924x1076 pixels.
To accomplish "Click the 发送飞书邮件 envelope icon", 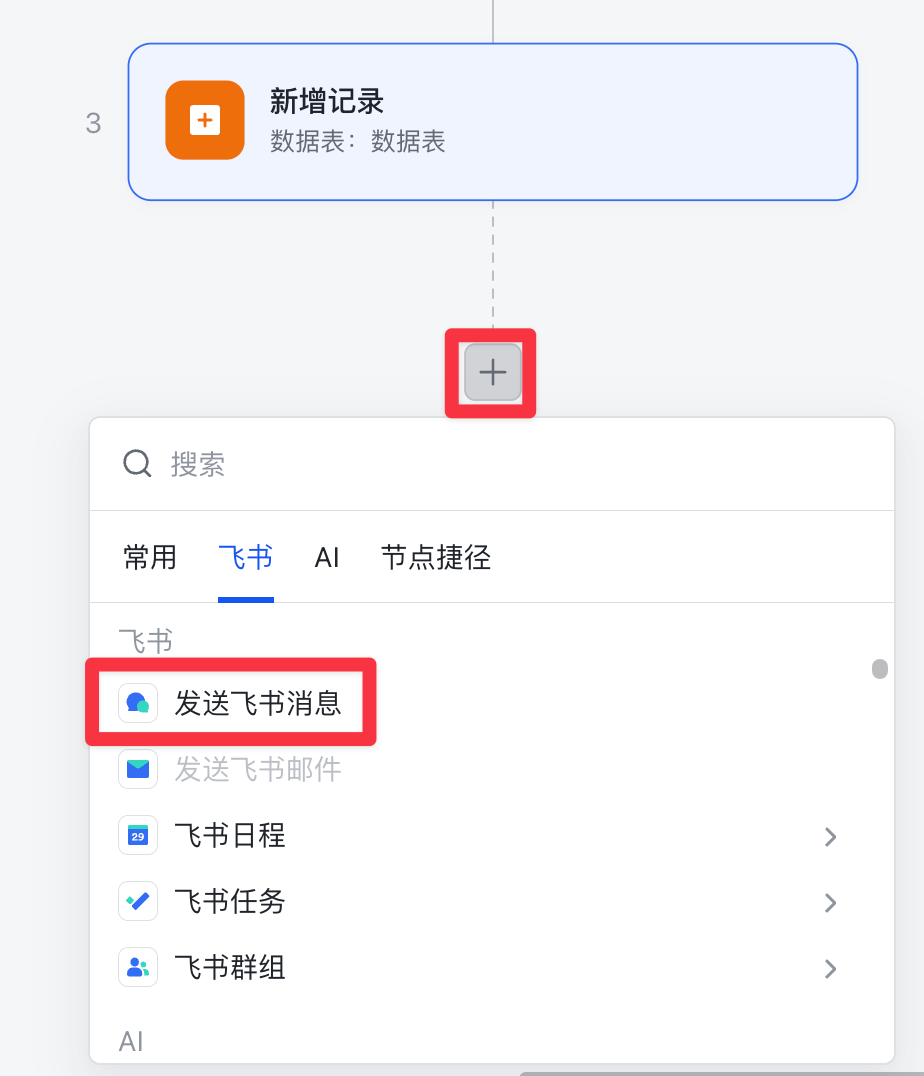I will [138, 769].
